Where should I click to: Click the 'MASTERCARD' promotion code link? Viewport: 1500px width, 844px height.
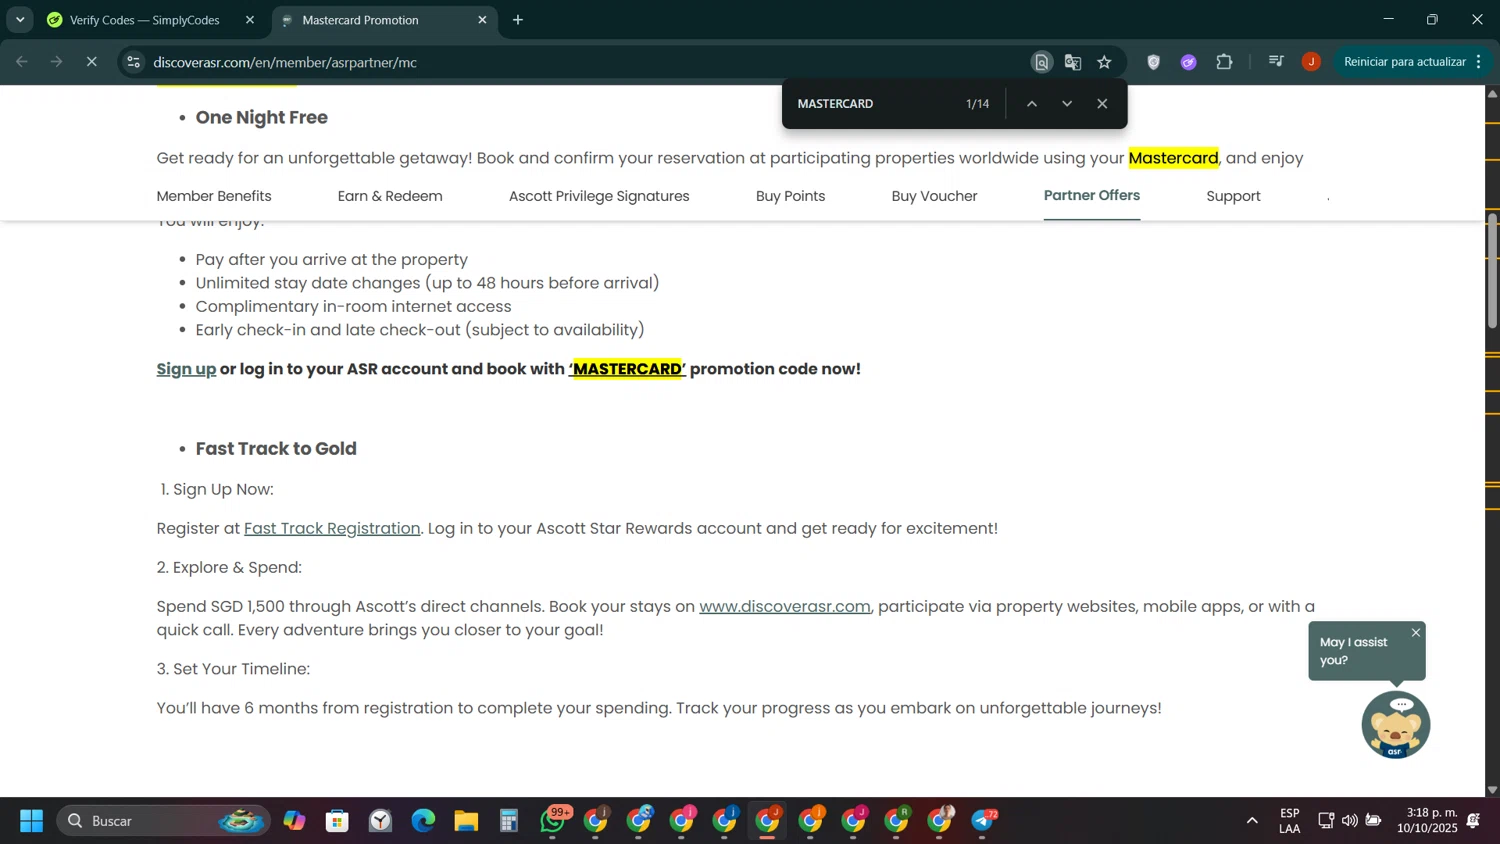click(627, 369)
